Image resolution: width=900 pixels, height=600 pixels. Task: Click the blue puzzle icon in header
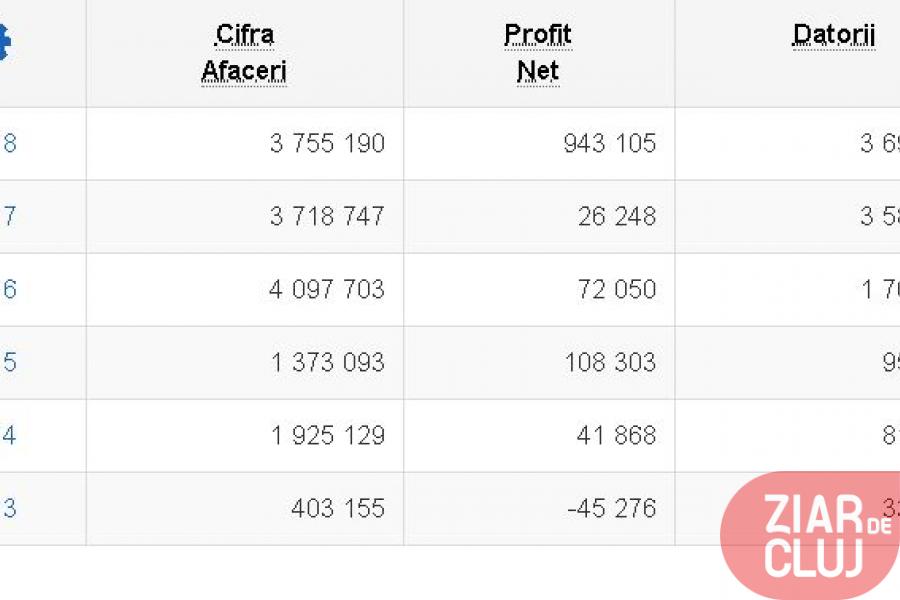click(5, 41)
